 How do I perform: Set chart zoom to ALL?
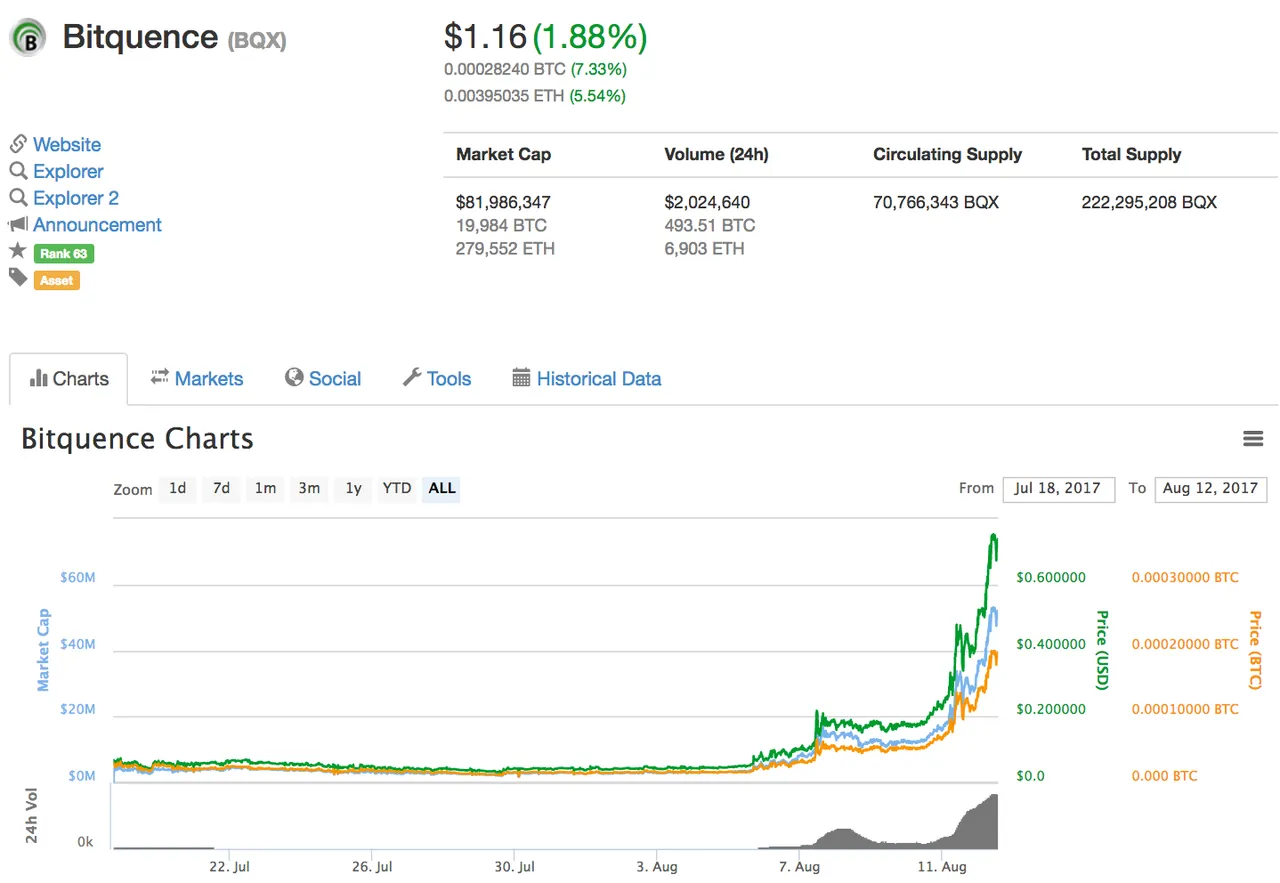point(441,489)
